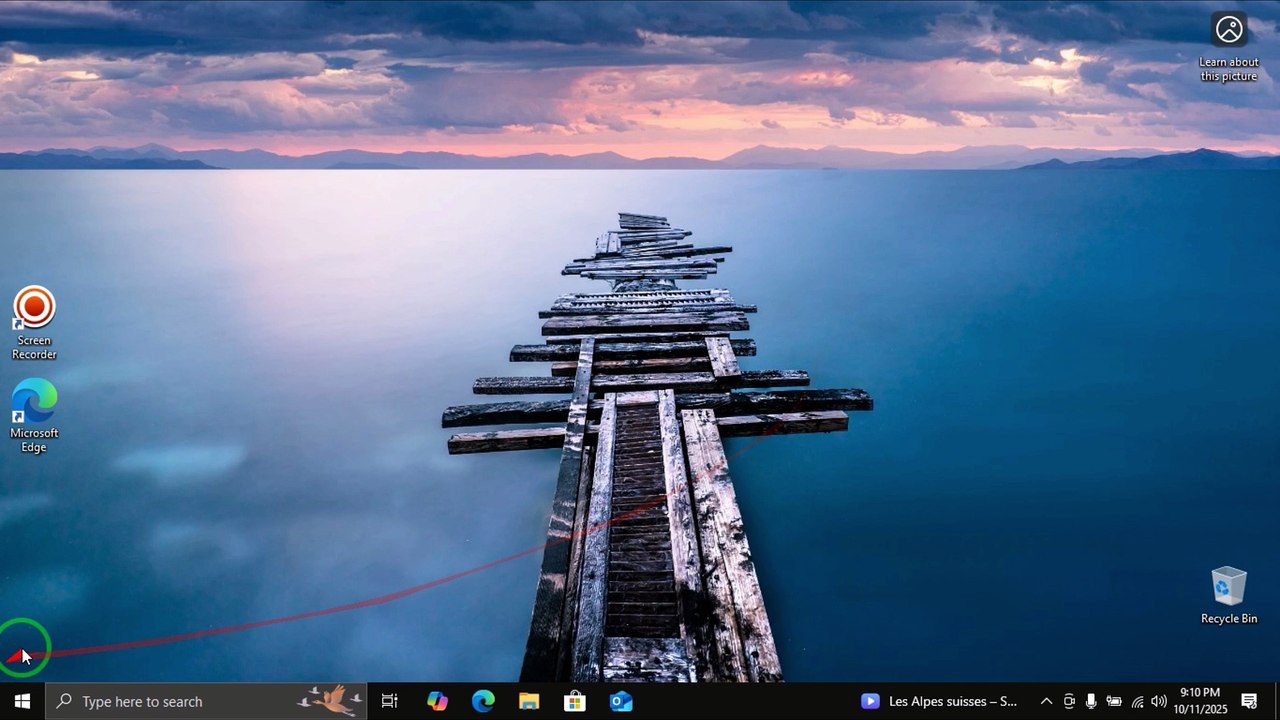This screenshot has width=1280, height=720.
Task: Open Outlook from the taskbar
Action: 621,701
